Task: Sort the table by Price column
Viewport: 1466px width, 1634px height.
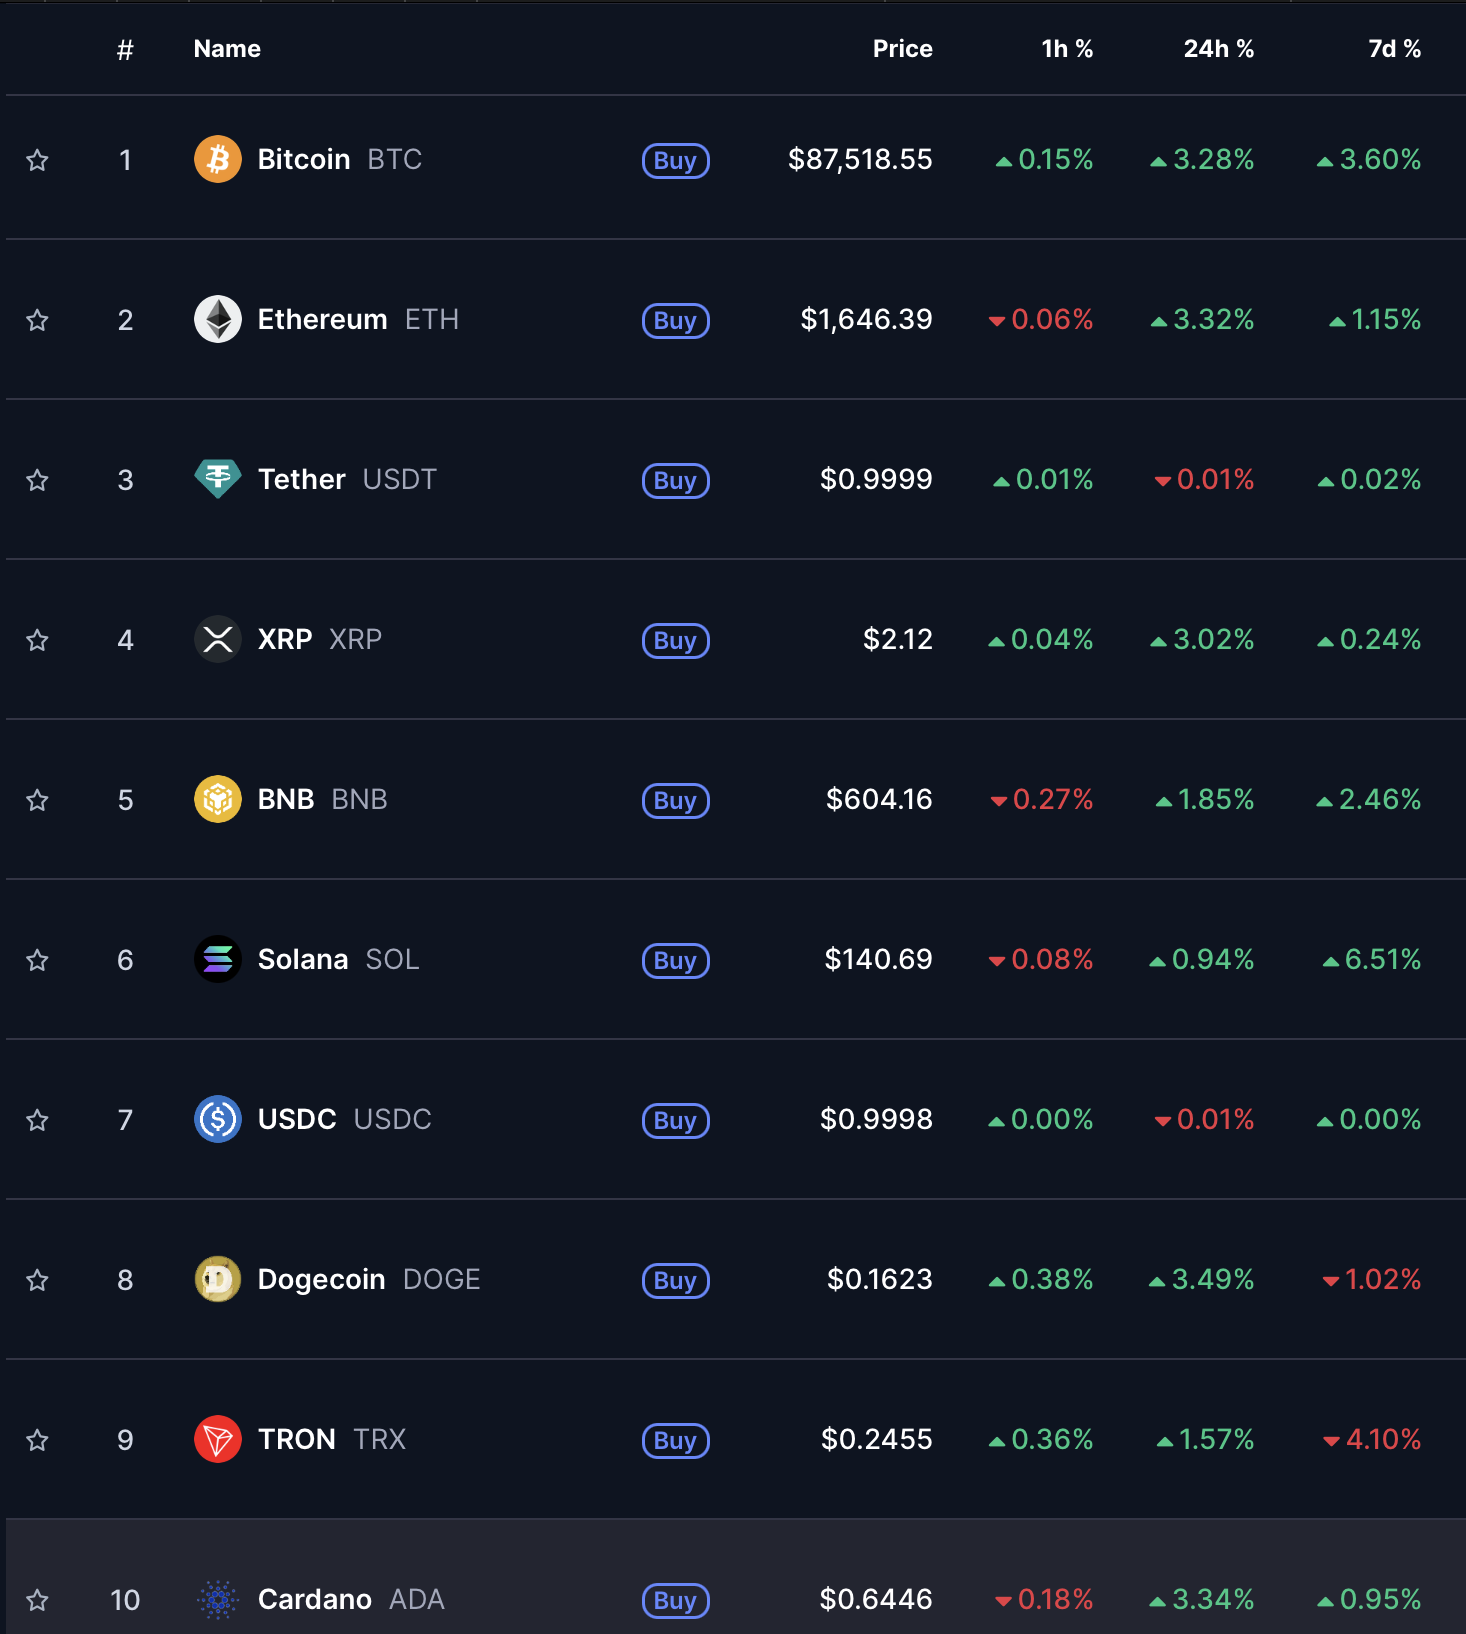Action: 902,49
